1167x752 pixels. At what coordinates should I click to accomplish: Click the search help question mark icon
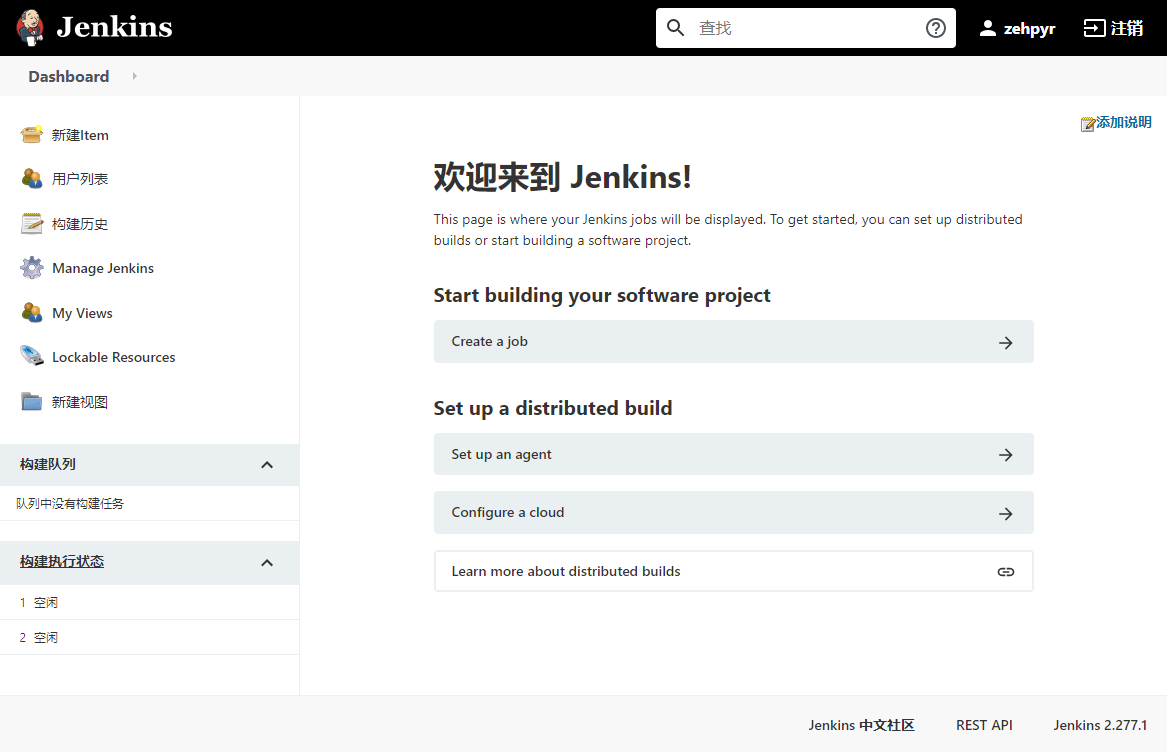pyautogui.click(x=935, y=28)
